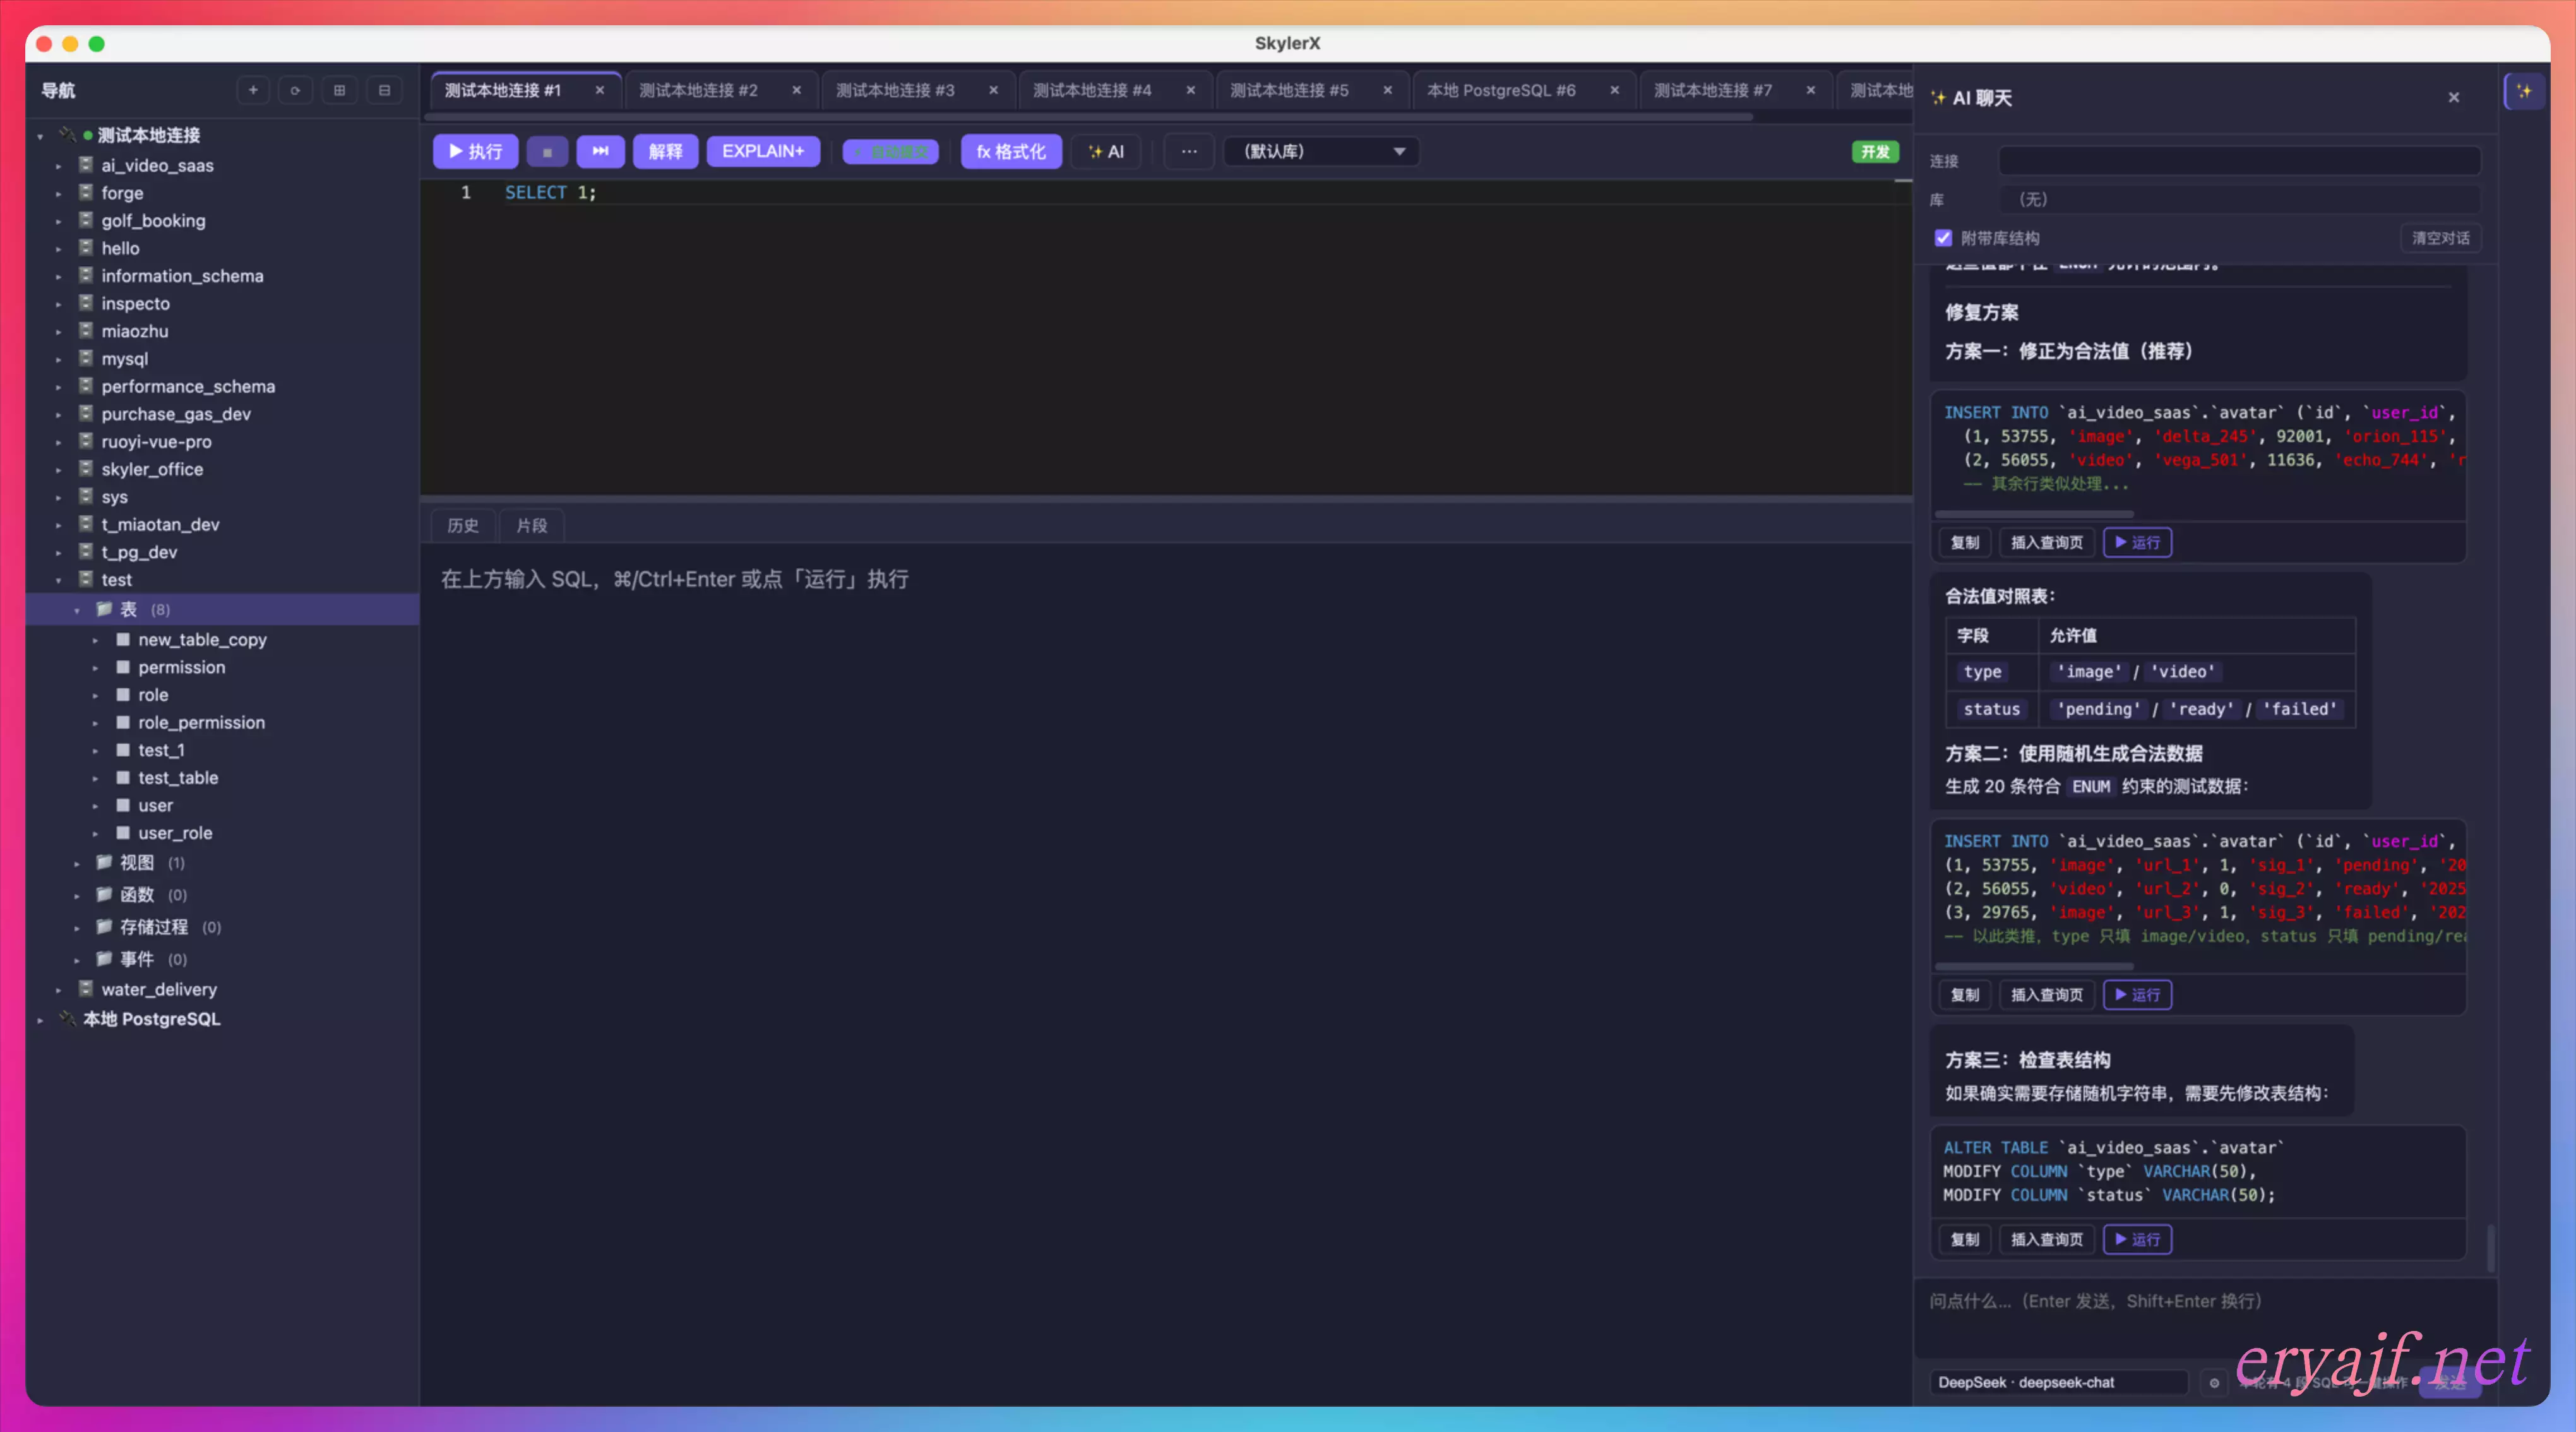
Task: Click the AI sparkle button in toolbar
Action: [x=1106, y=151]
